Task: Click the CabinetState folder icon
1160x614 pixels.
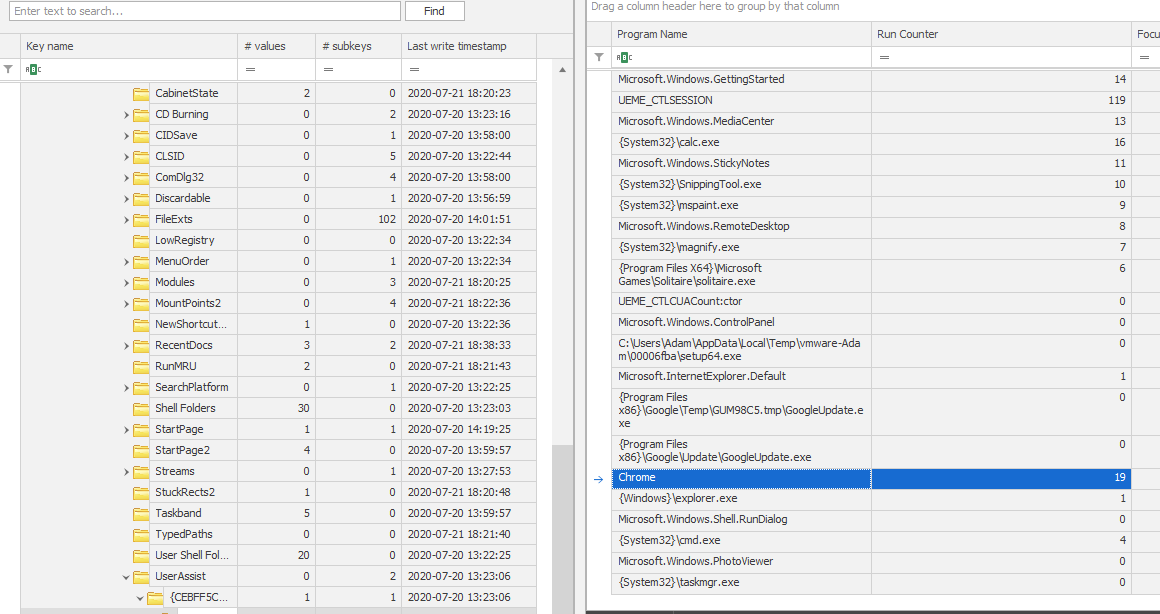Action: [x=141, y=93]
